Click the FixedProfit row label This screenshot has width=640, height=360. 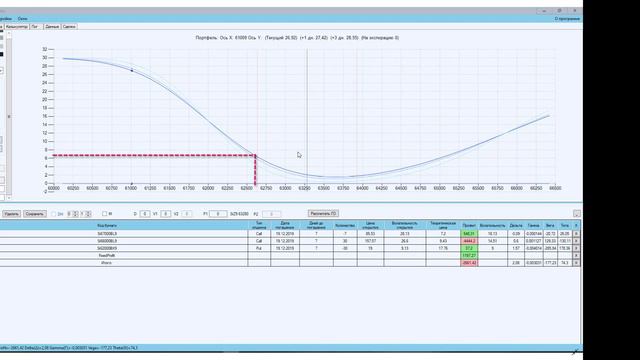[107, 256]
